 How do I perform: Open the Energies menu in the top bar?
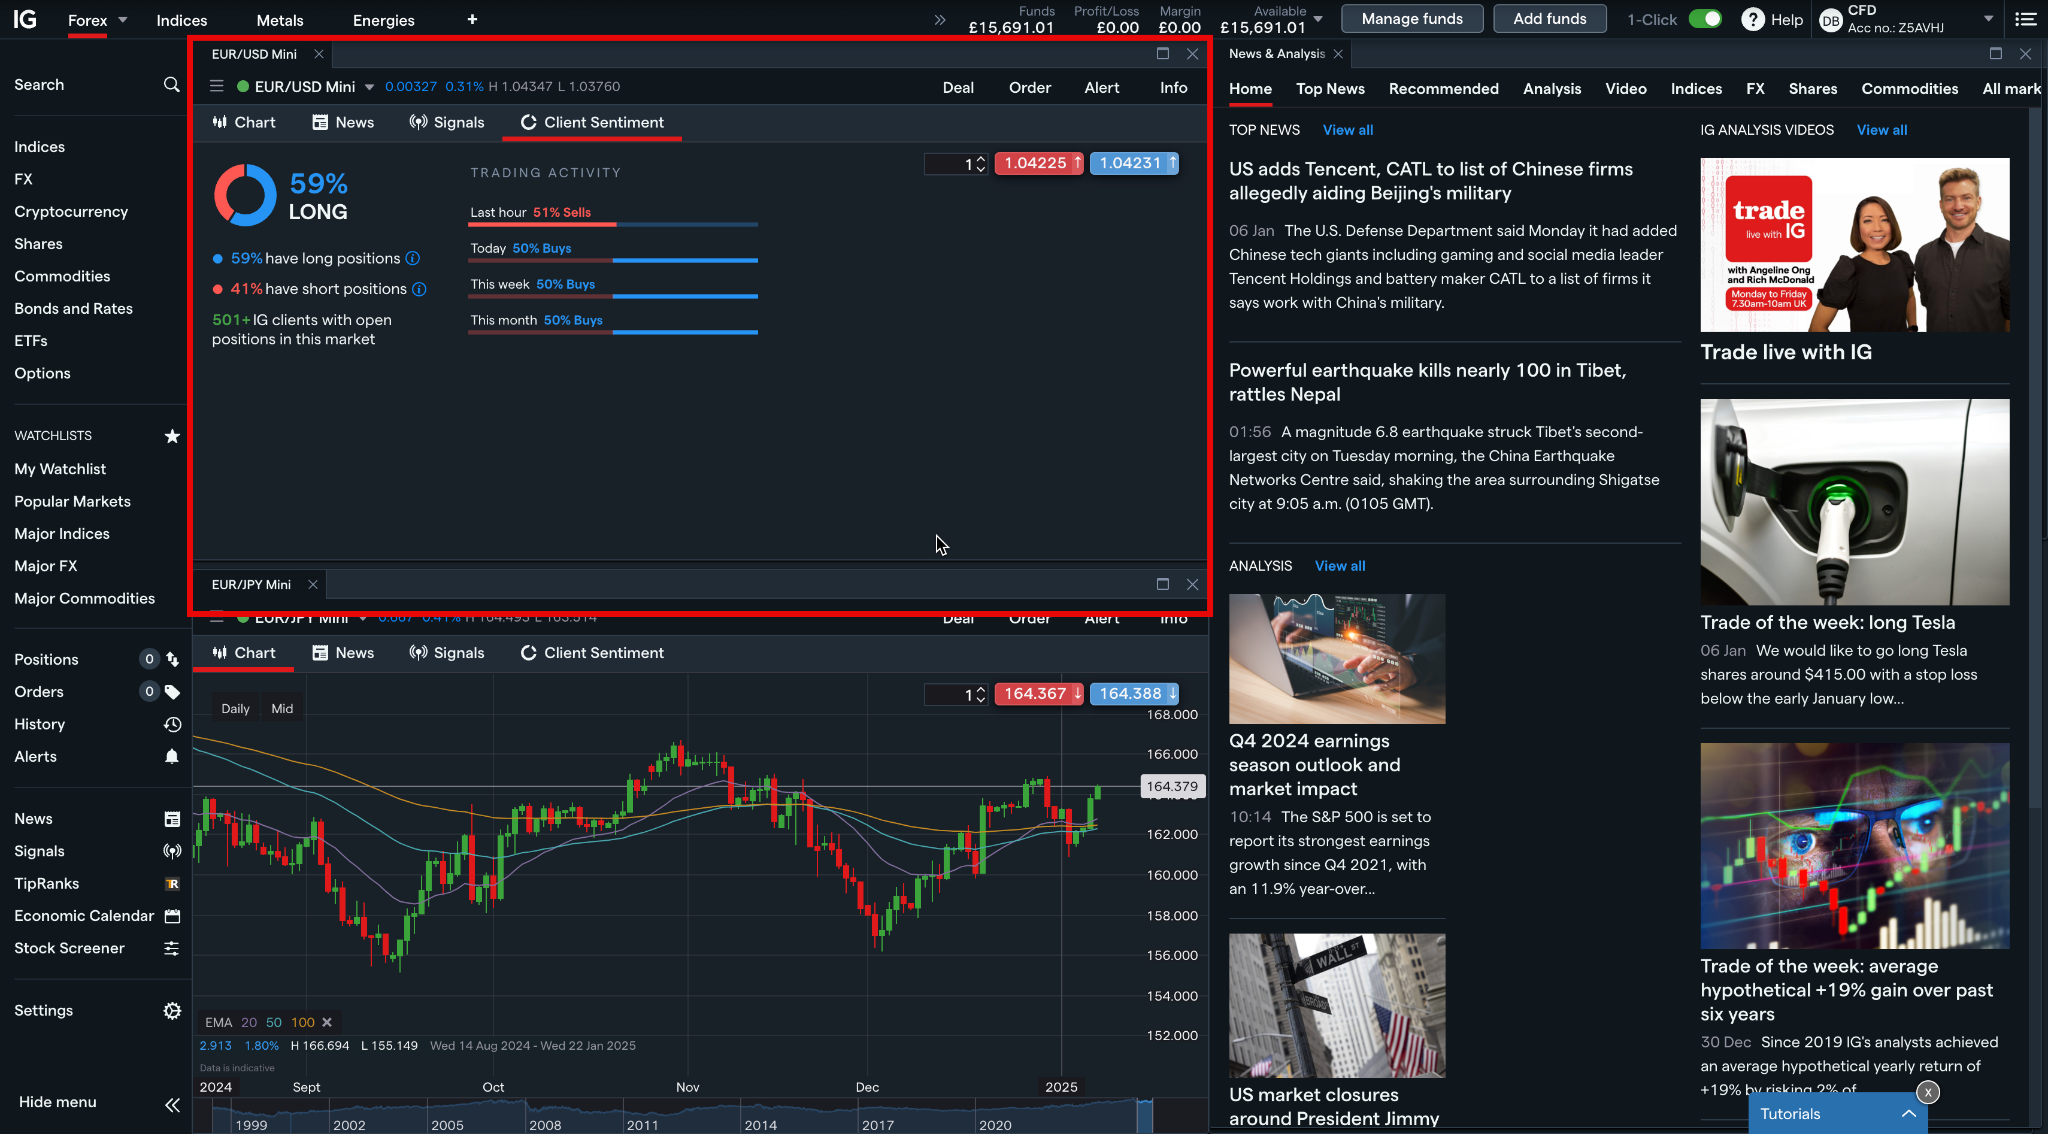point(383,20)
